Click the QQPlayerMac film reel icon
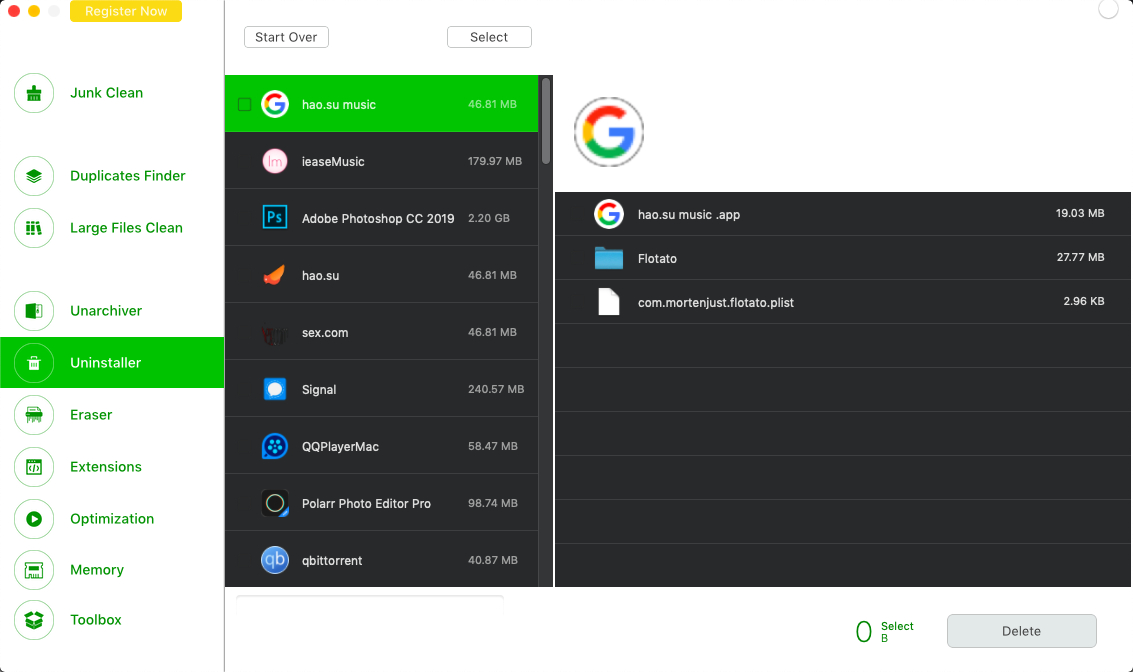 click(x=275, y=447)
